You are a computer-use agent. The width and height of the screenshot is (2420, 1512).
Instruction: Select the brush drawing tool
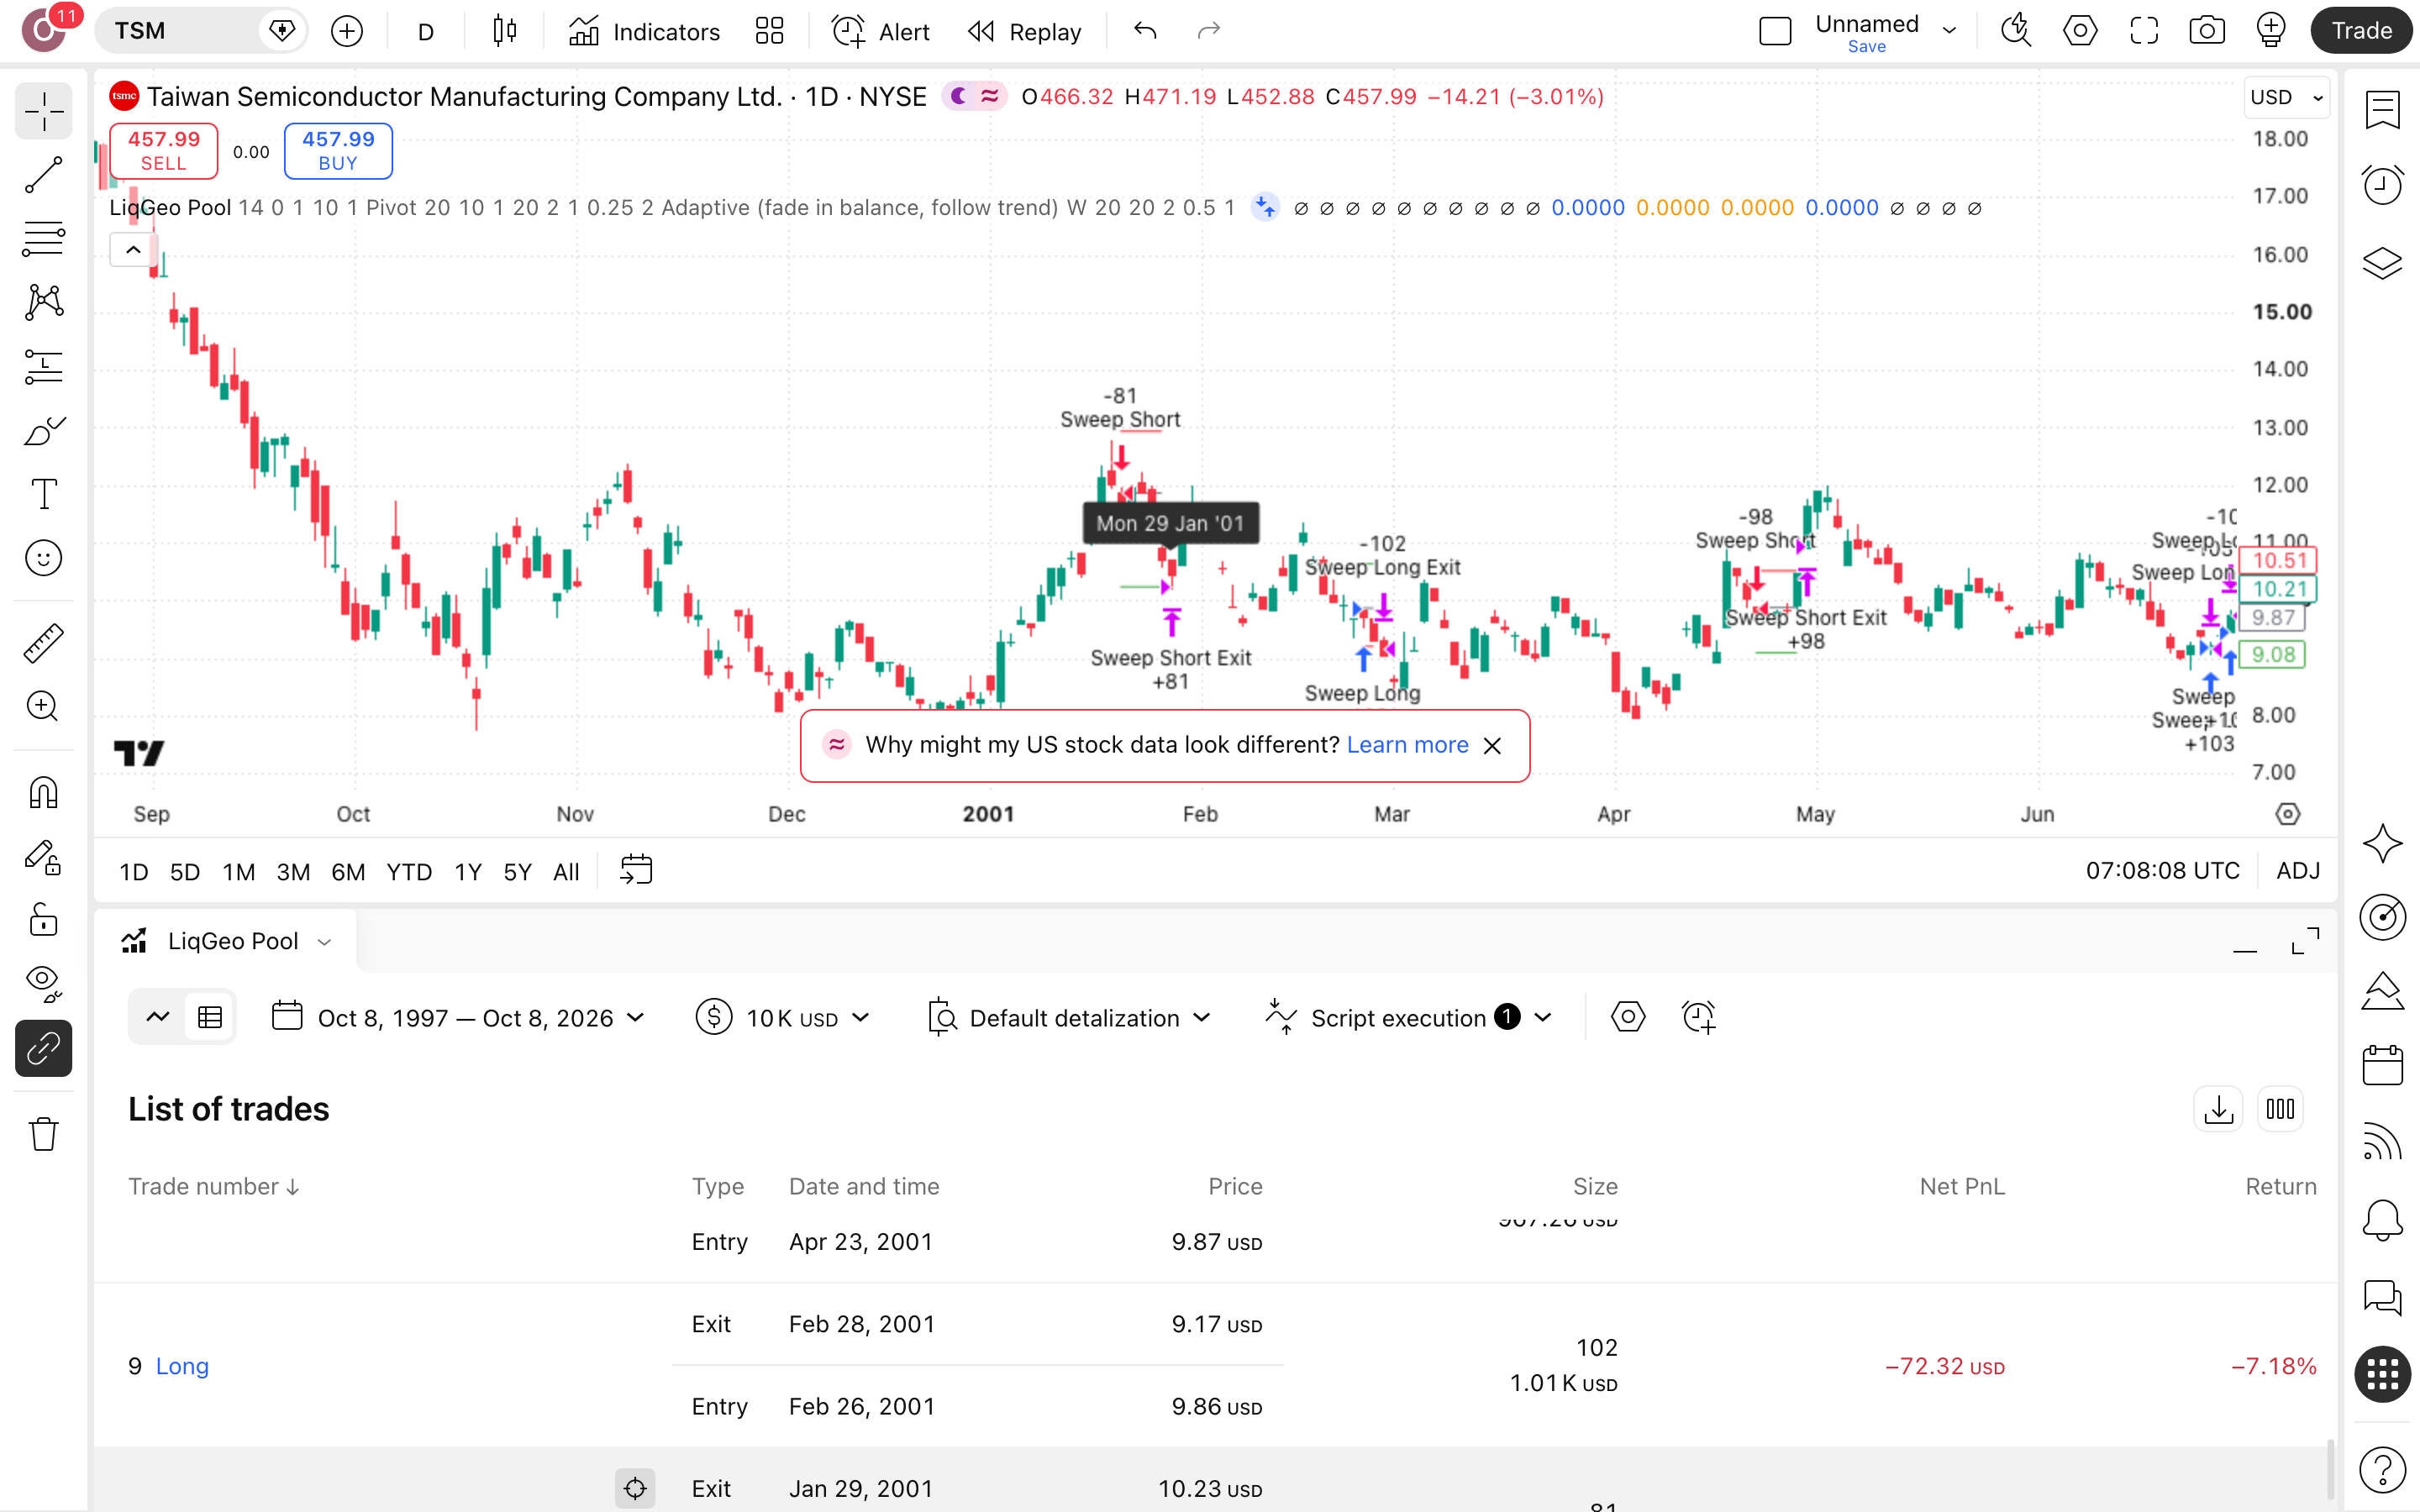[x=44, y=431]
